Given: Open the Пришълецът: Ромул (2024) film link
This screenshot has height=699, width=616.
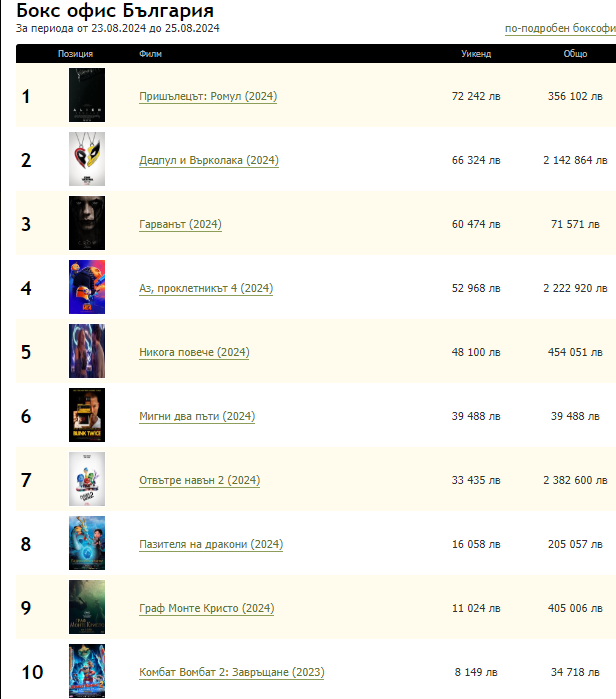Looking at the screenshot, I should click(x=208, y=97).
